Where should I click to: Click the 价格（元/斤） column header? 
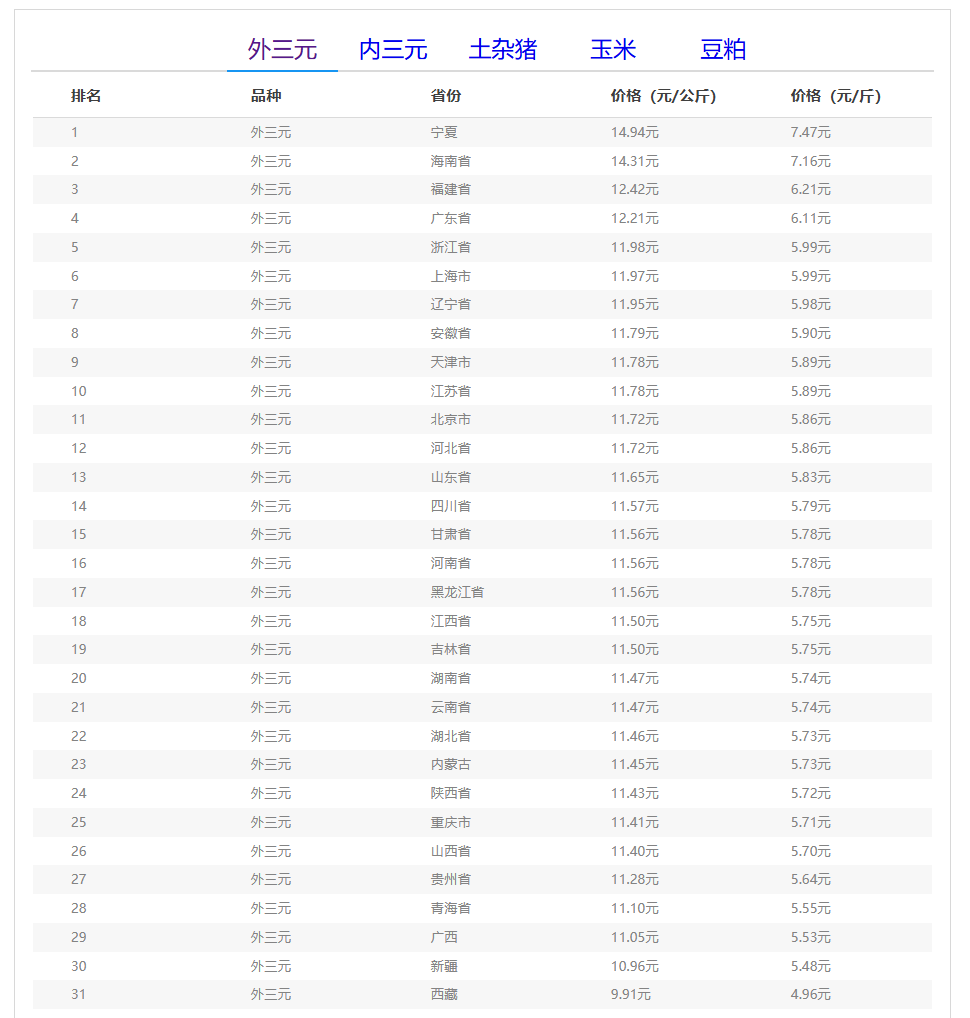(835, 96)
